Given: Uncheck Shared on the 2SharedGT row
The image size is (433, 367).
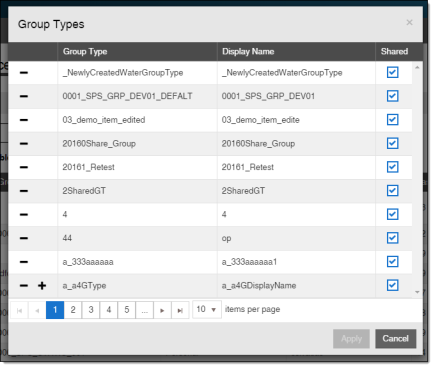Looking at the screenshot, I should pyautogui.click(x=393, y=191).
